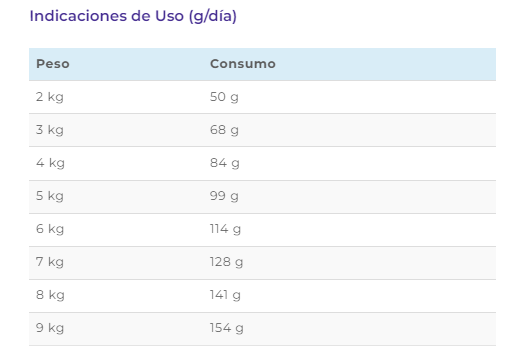Click the 68 g consumption value
Viewport: 520px width, 363px height.
(x=224, y=130)
